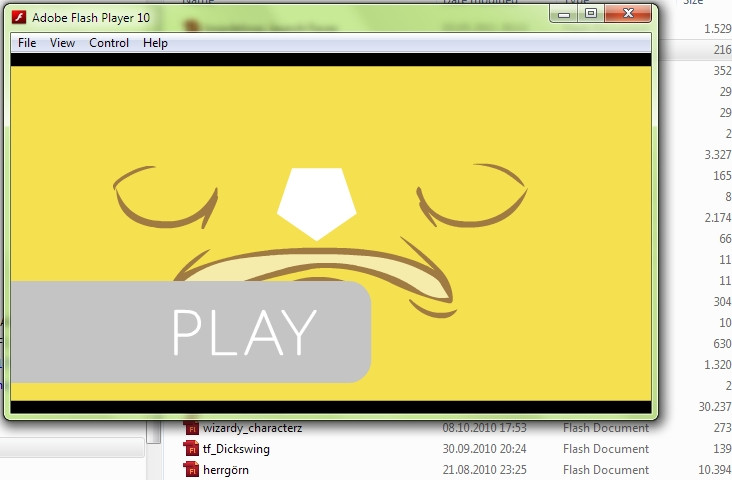Click date 30.09.2010 20:24 in Explorer list
Screen dimensions: 732x480
[x=484, y=449]
